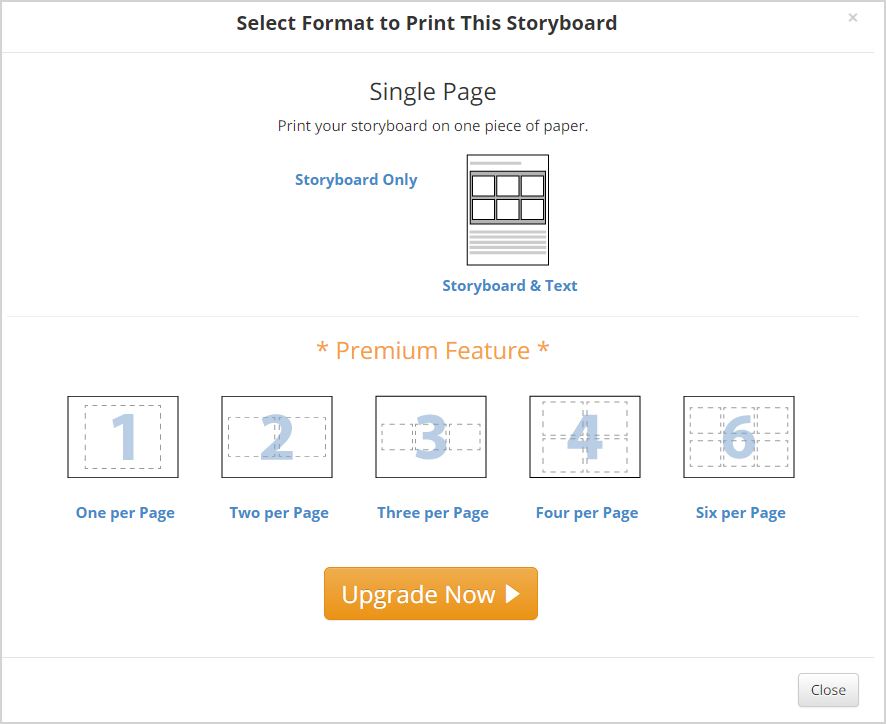This screenshot has height=724, width=886.
Task: Click the Two per Page text link
Action: (279, 513)
